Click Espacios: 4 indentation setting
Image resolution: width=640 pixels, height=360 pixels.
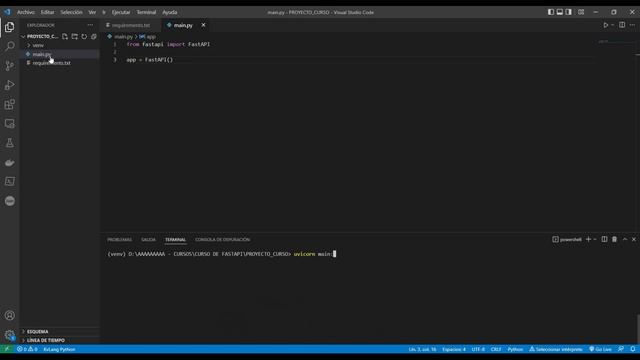(x=454, y=349)
